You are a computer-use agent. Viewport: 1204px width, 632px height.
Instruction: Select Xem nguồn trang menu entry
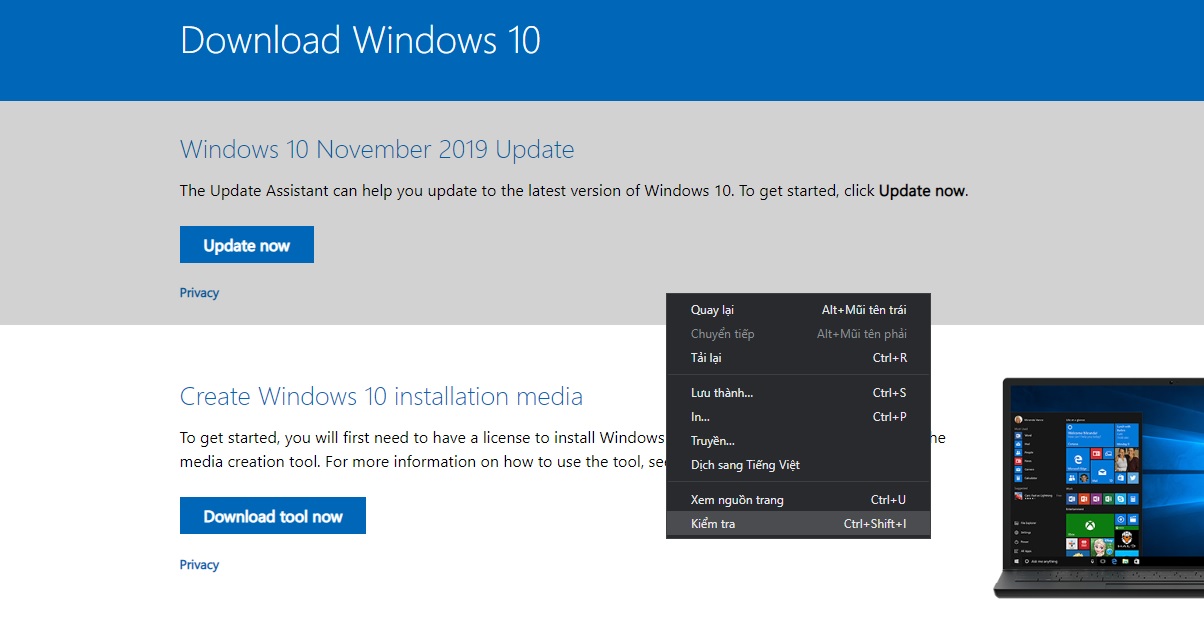tap(798, 500)
